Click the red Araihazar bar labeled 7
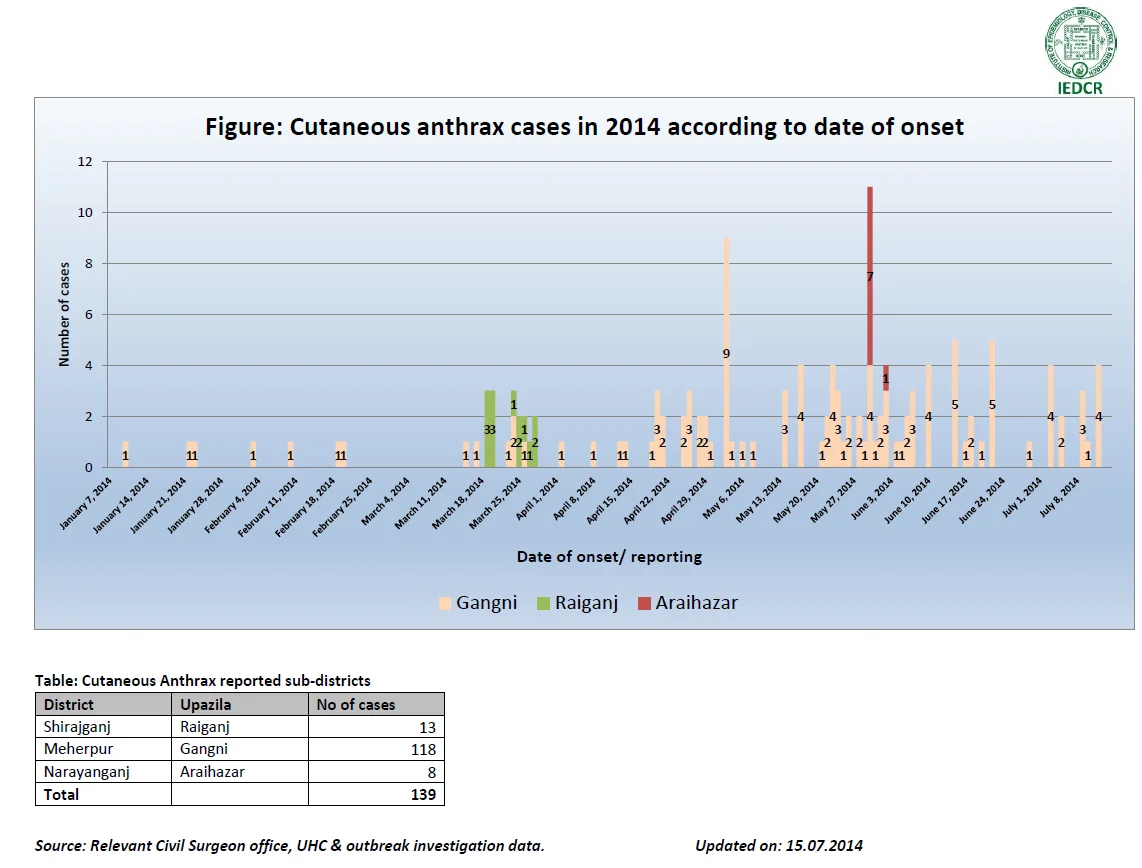1142x868 pixels. (x=870, y=276)
